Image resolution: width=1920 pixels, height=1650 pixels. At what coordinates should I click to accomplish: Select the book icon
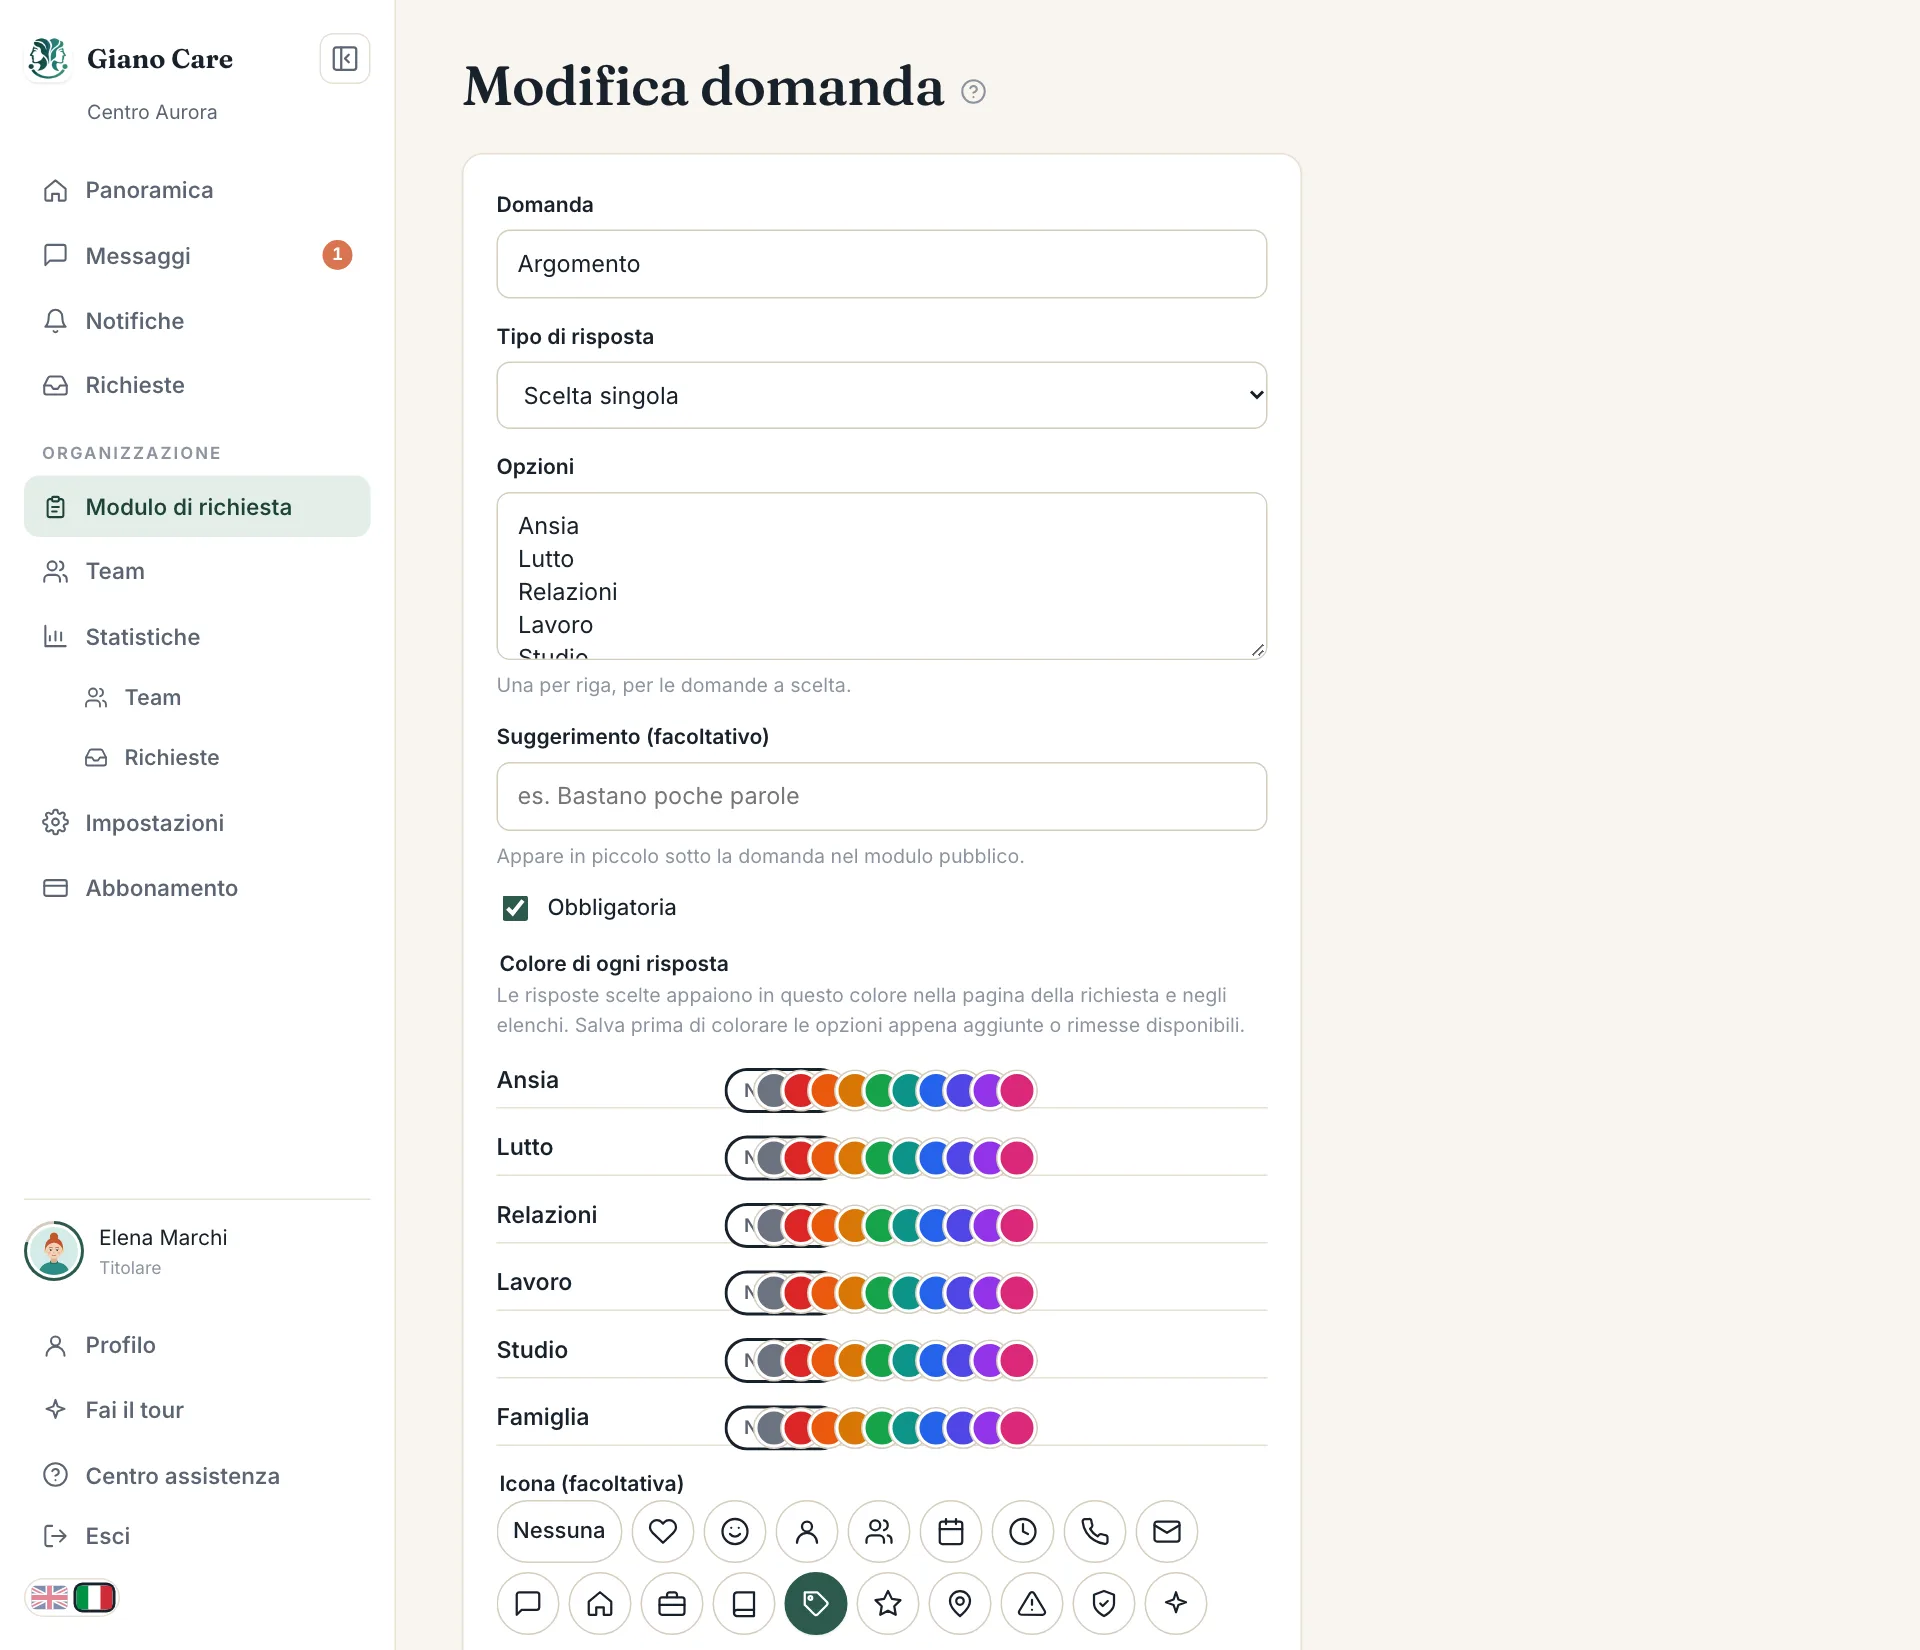click(x=744, y=1603)
